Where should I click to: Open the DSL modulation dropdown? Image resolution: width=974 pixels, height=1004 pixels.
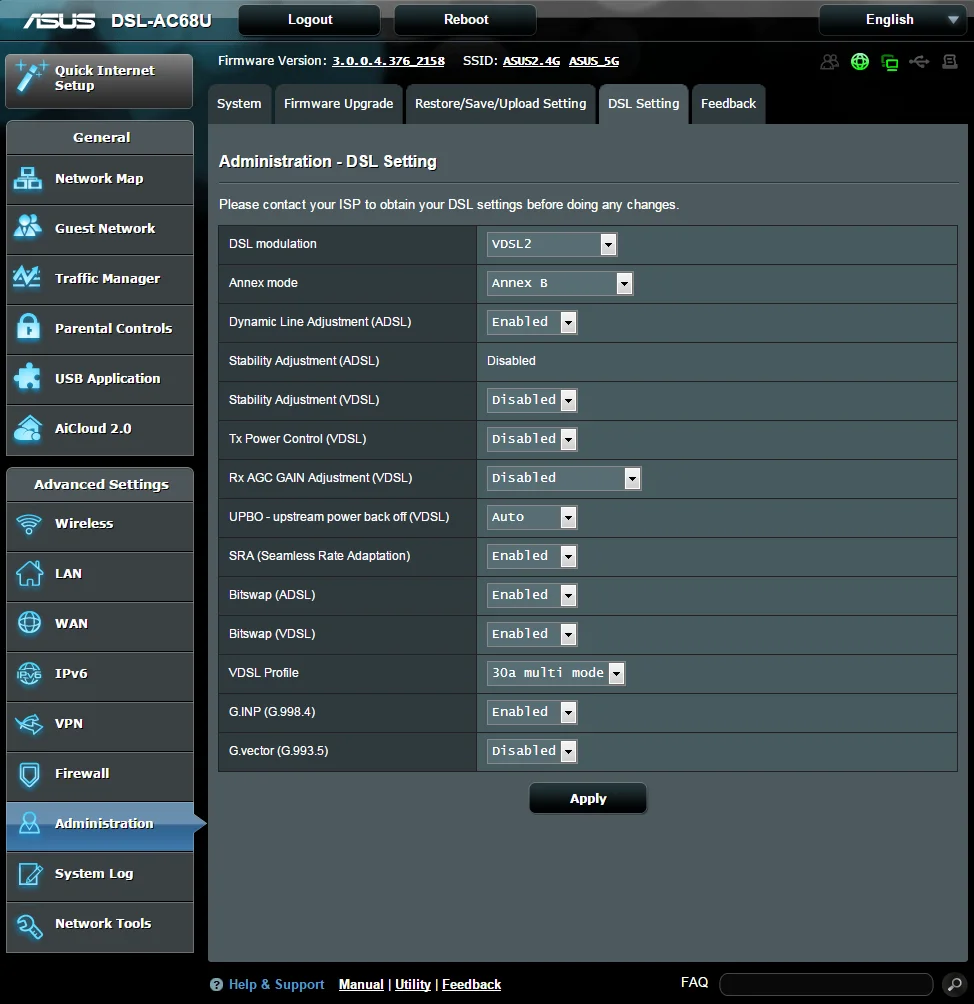click(552, 244)
